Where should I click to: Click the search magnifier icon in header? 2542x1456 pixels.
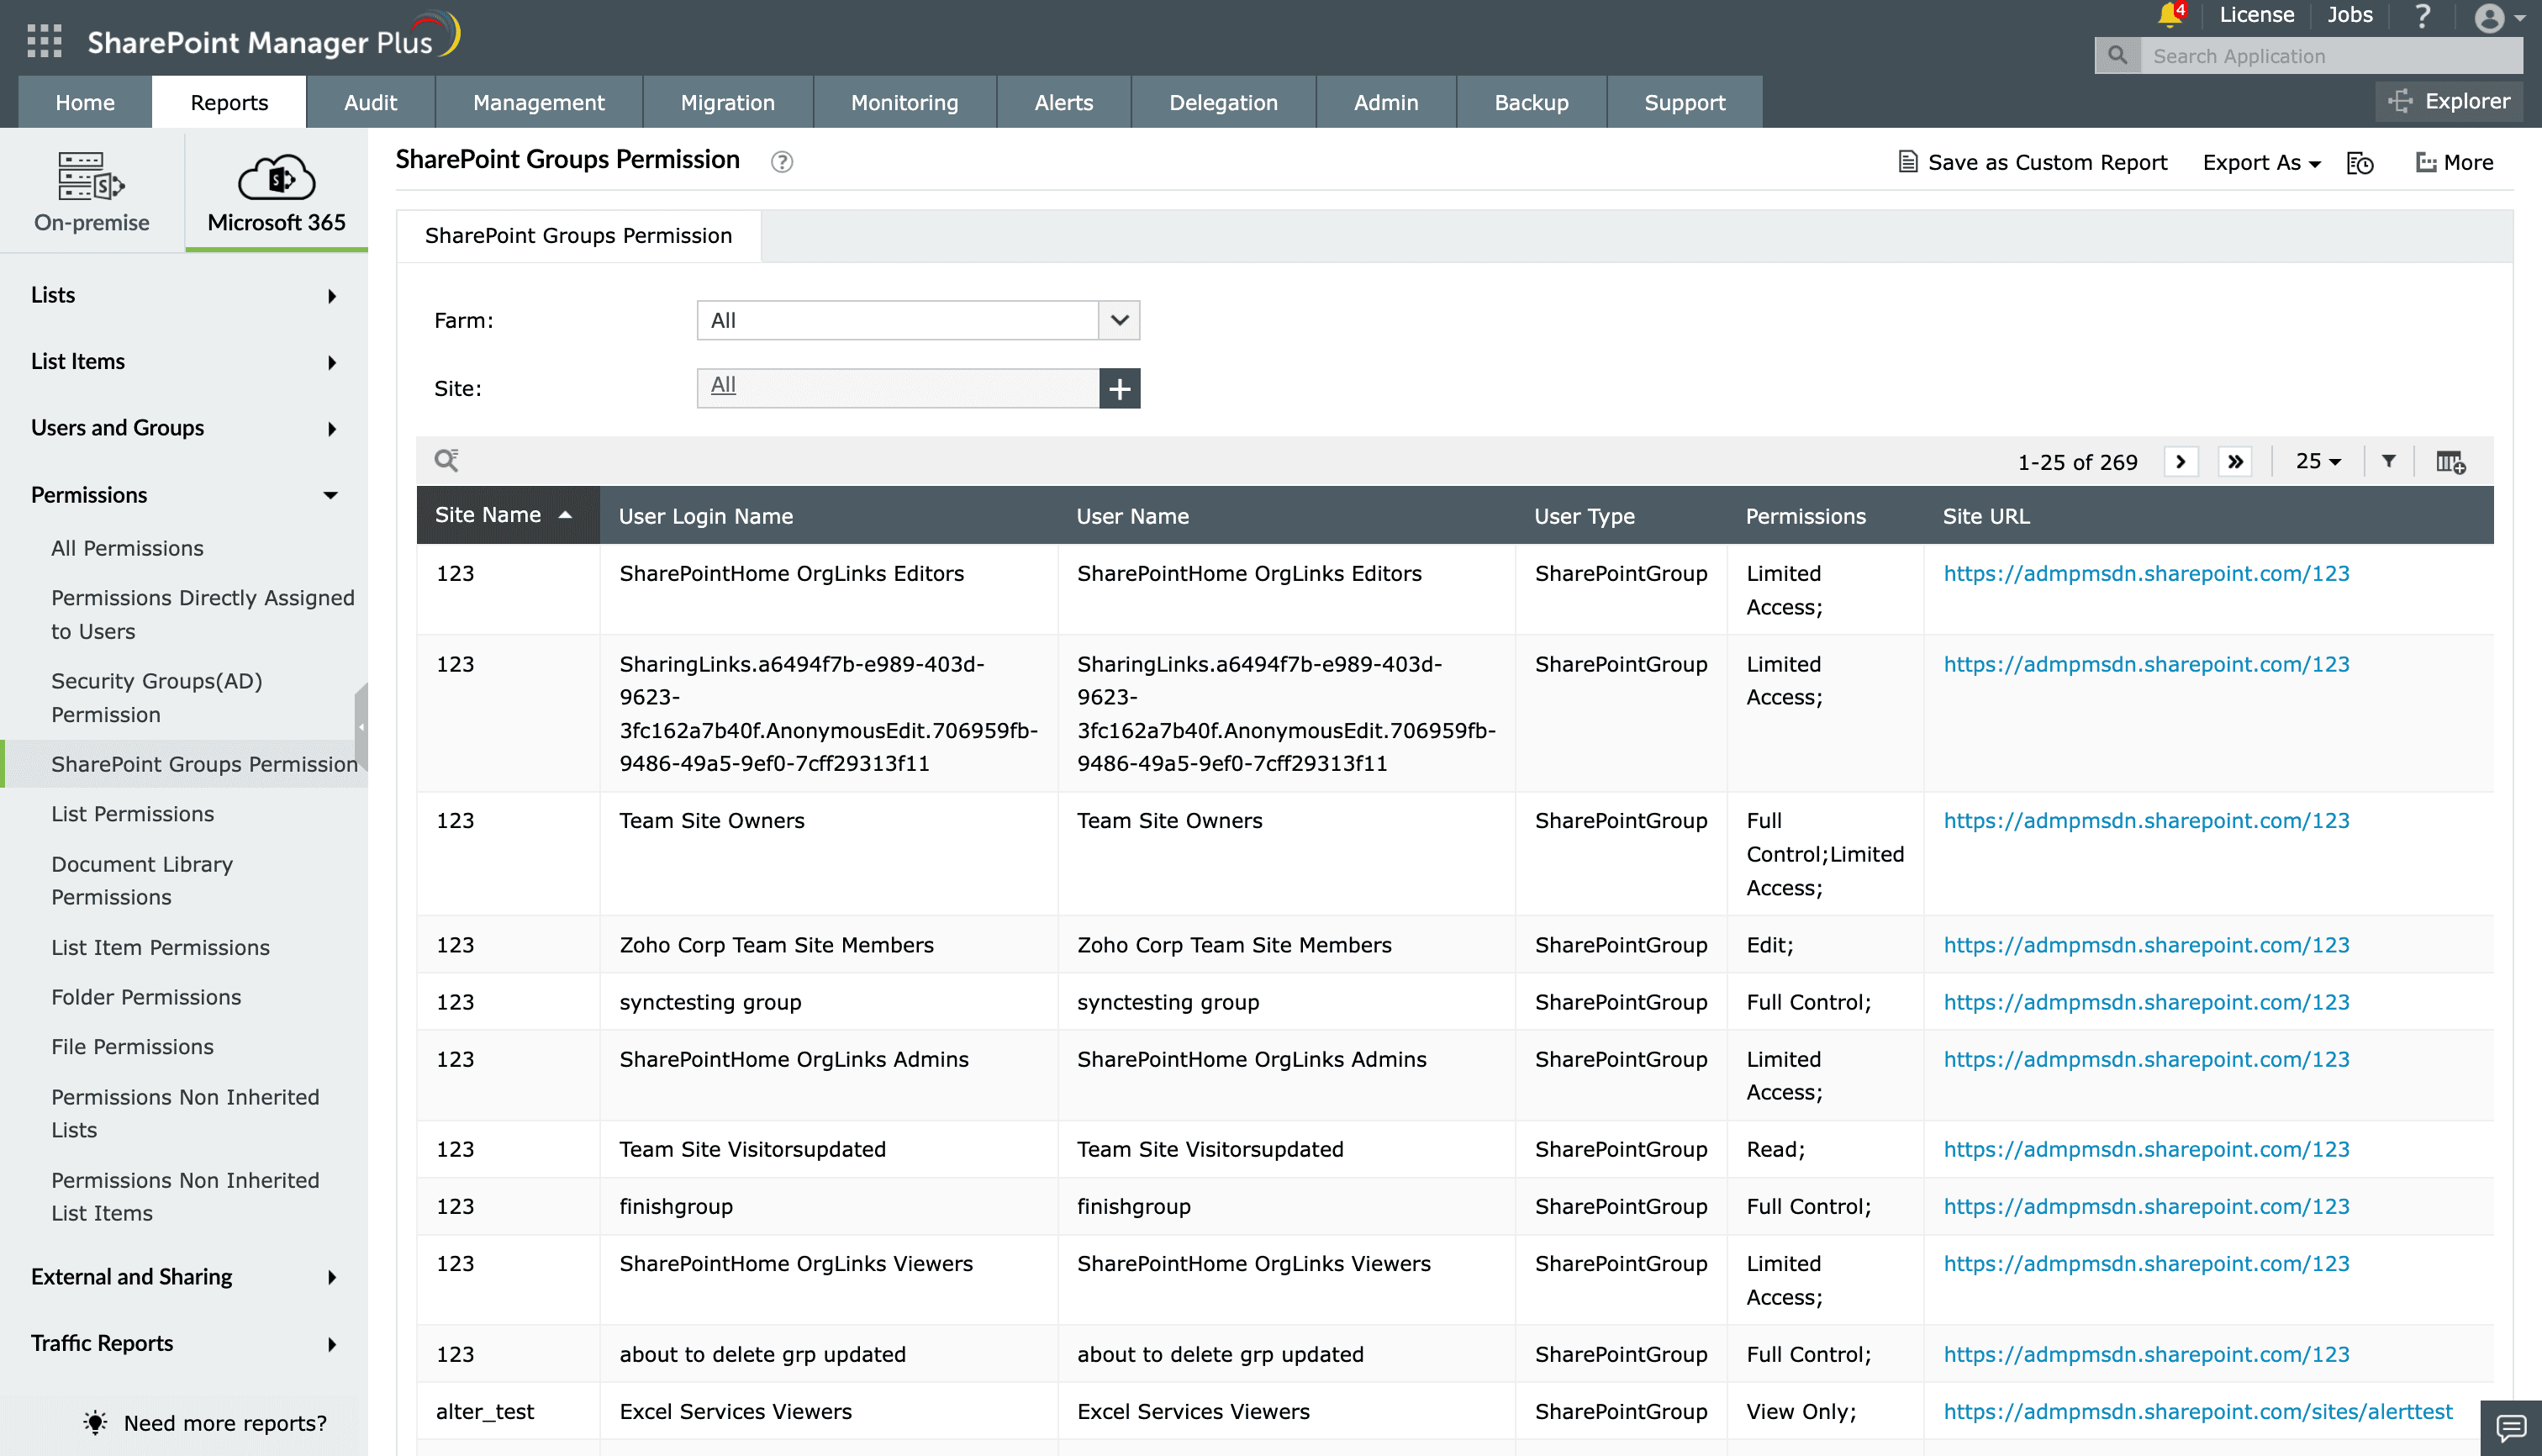pyautogui.click(x=2117, y=56)
